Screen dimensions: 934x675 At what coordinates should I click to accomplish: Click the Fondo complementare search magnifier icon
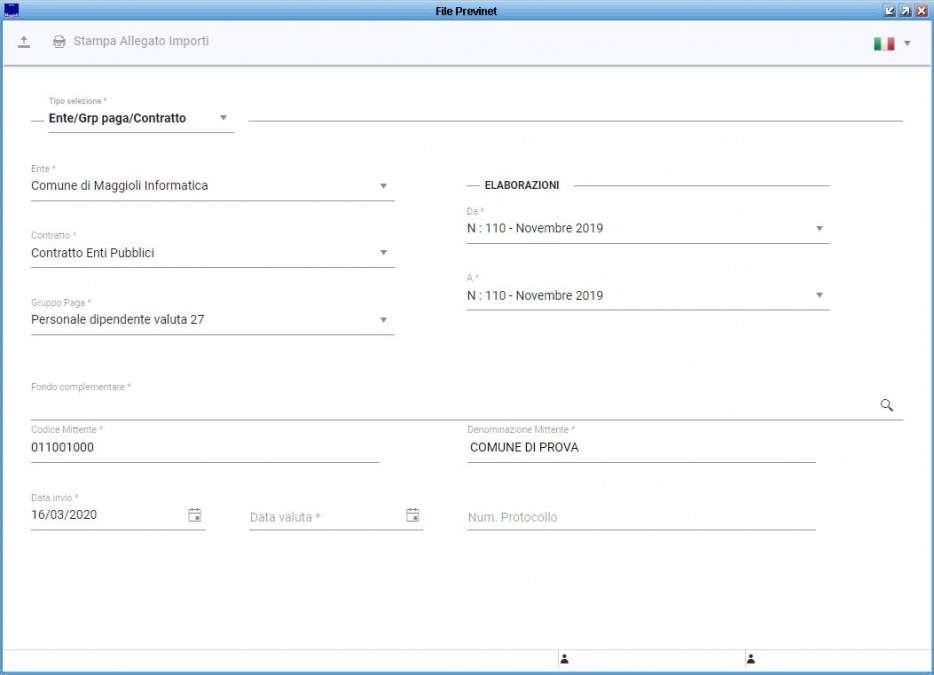click(x=886, y=405)
